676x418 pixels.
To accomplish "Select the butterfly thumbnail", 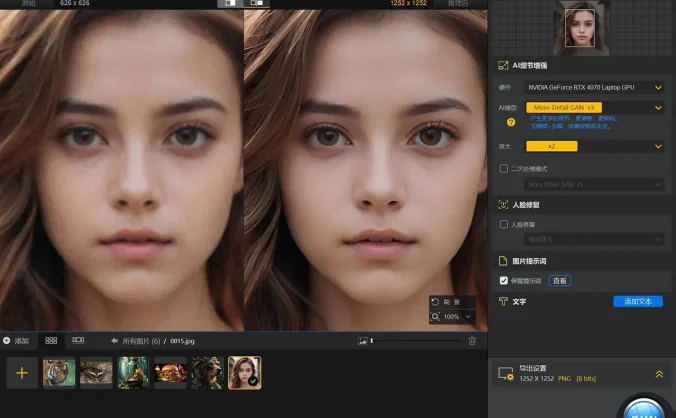I will click(x=96, y=373).
